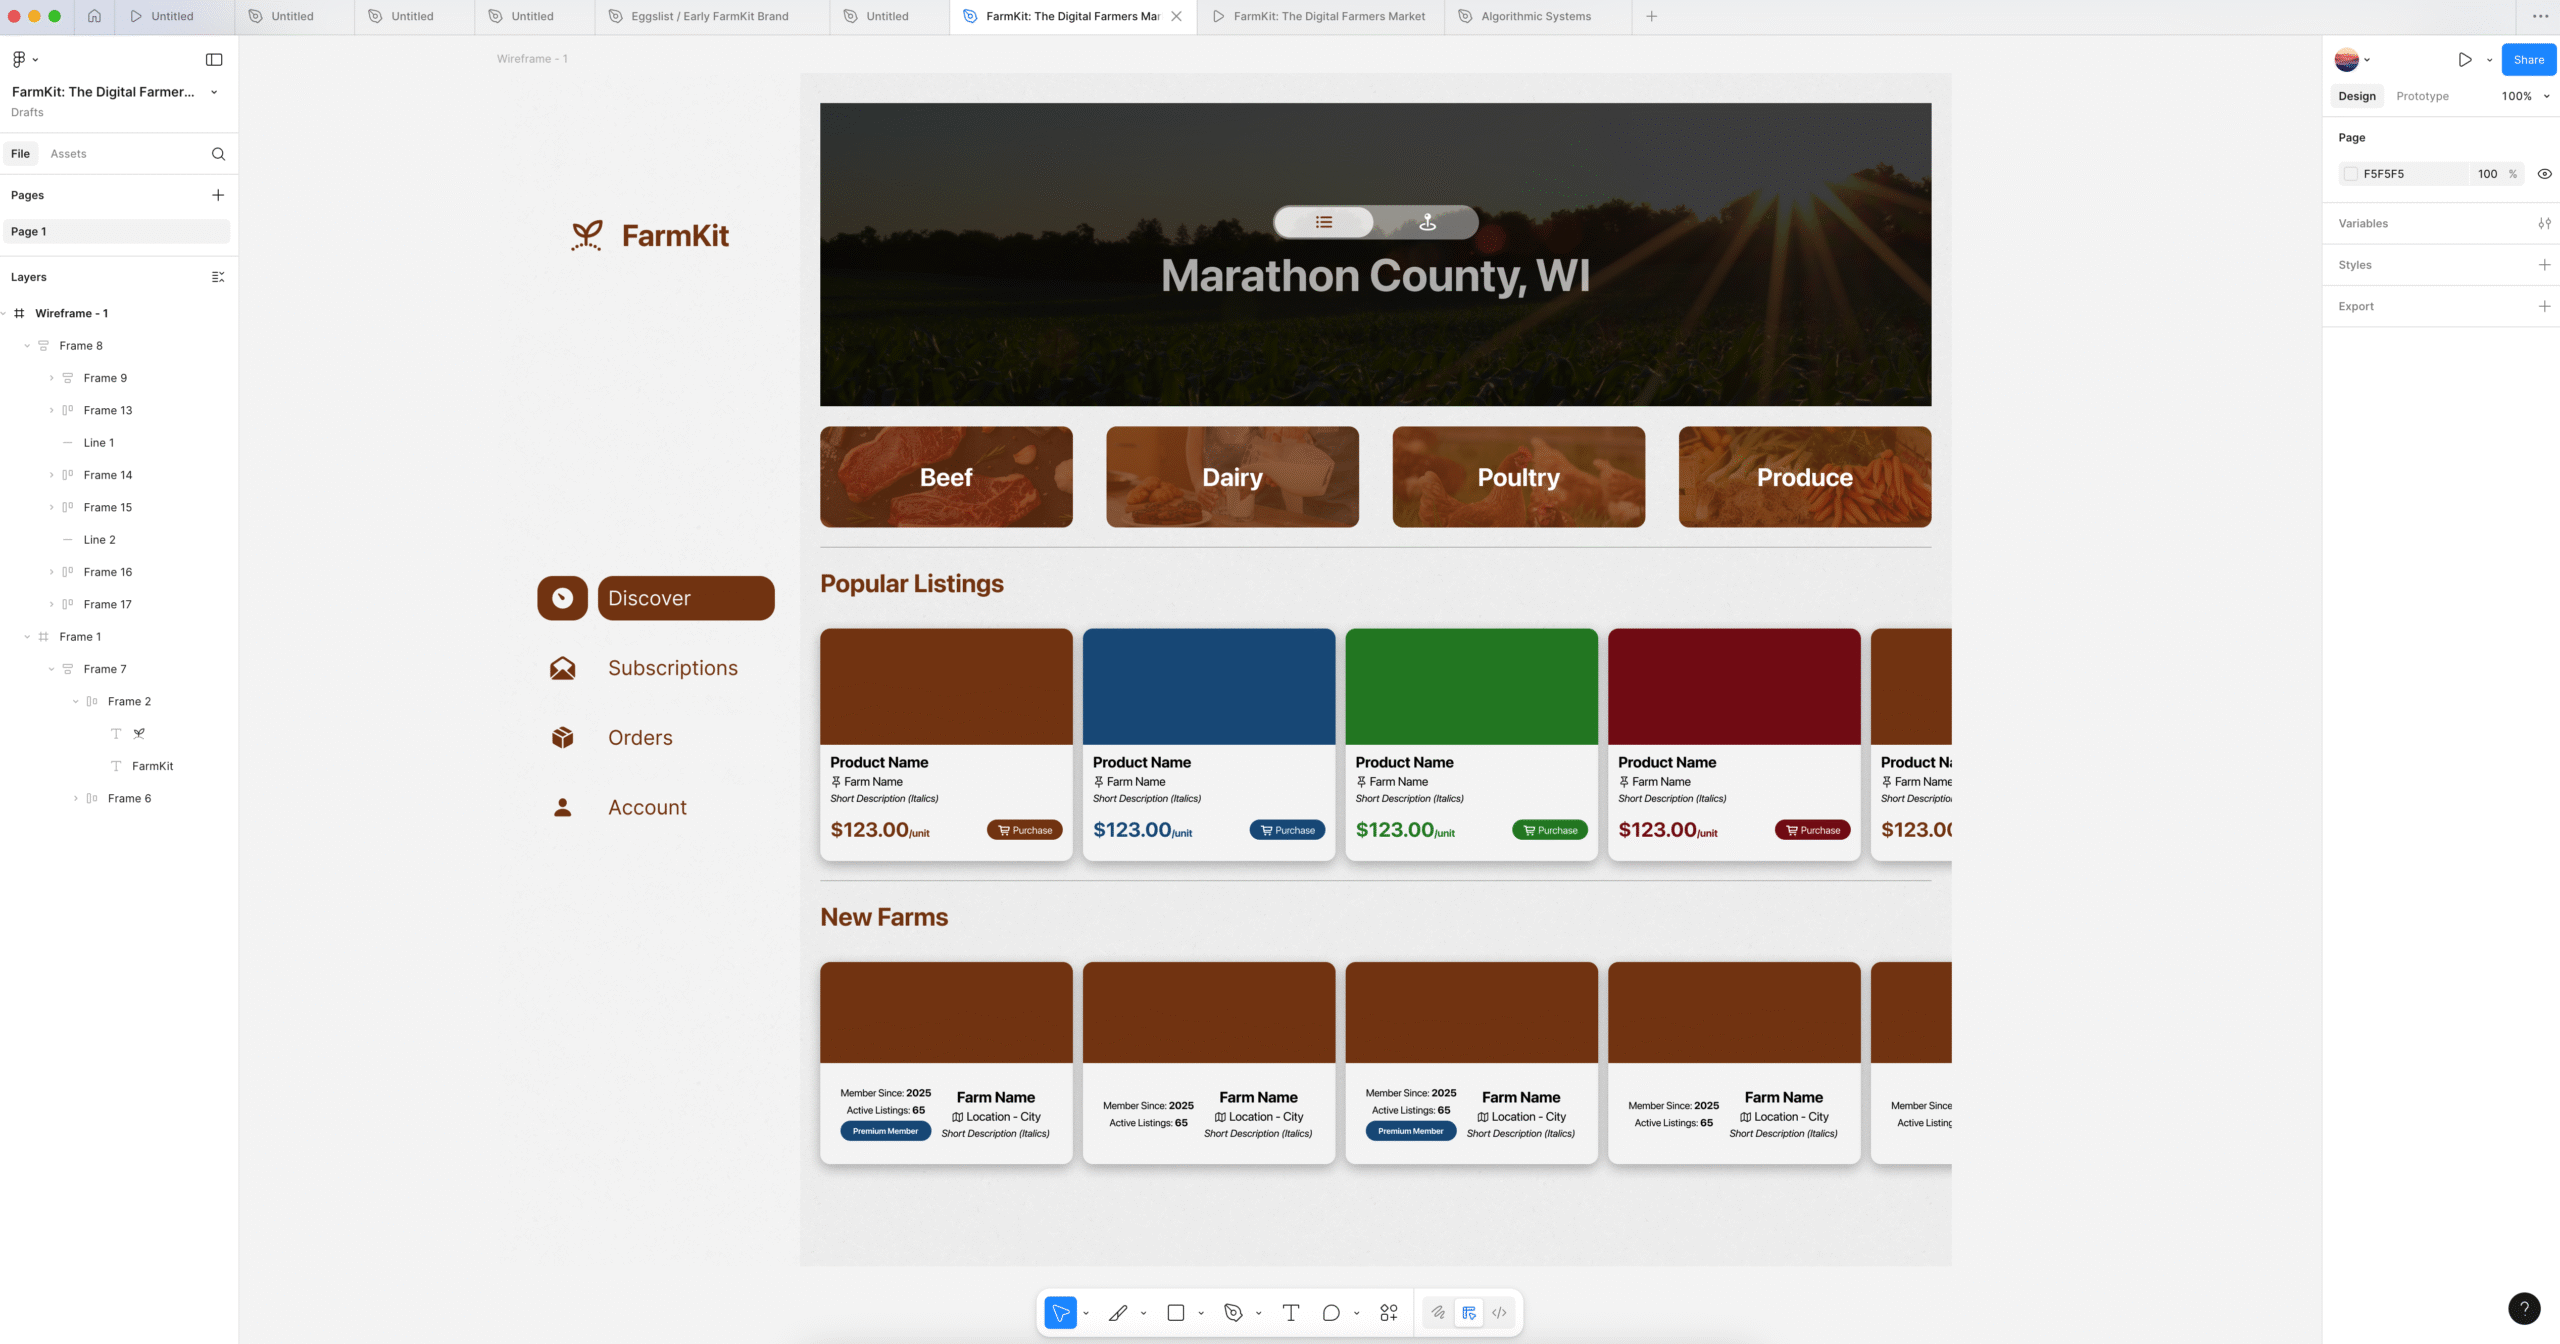
Task: Open the Actions tool in bottom toolbar
Action: pyautogui.click(x=1389, y=1313)
